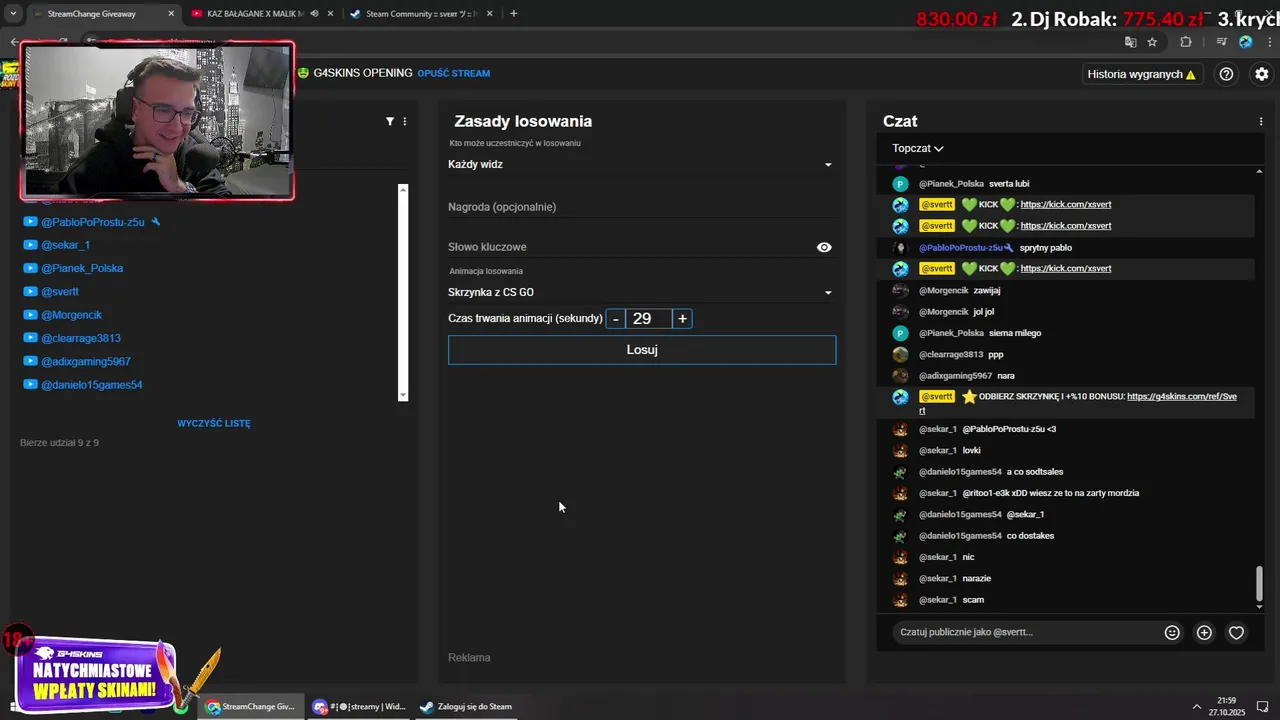1280x720 pixels.
Task: Open the participants list three-dot menu
Action: coord(405,121)
